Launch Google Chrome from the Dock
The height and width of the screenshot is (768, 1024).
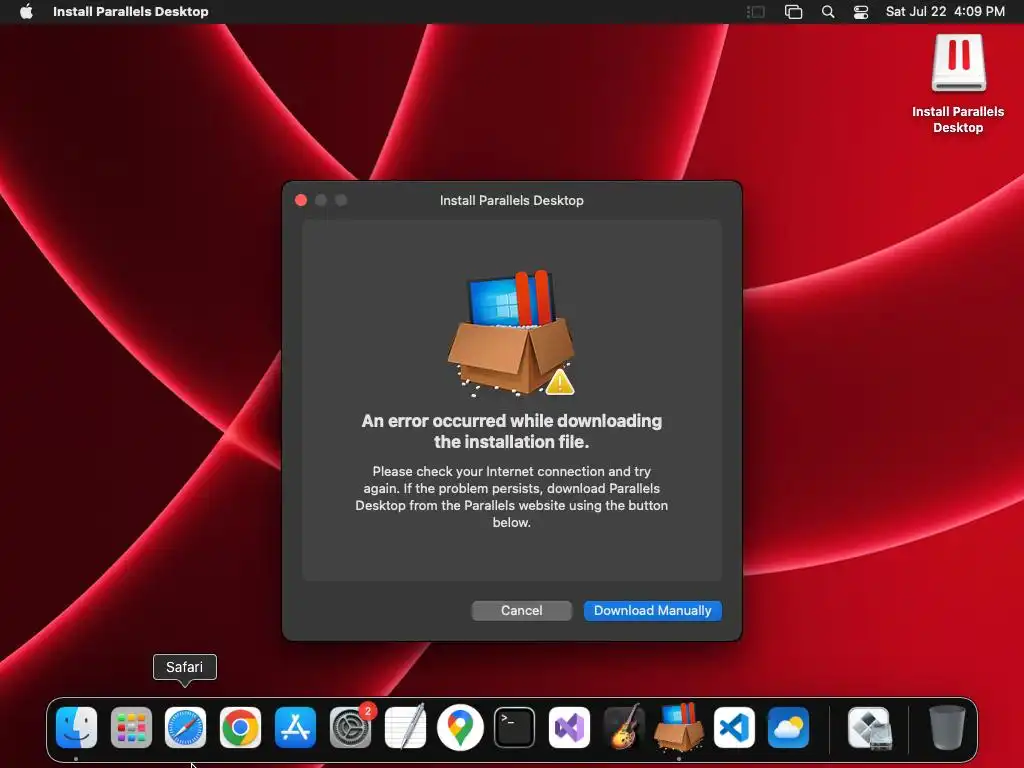(x=240, y=728)
